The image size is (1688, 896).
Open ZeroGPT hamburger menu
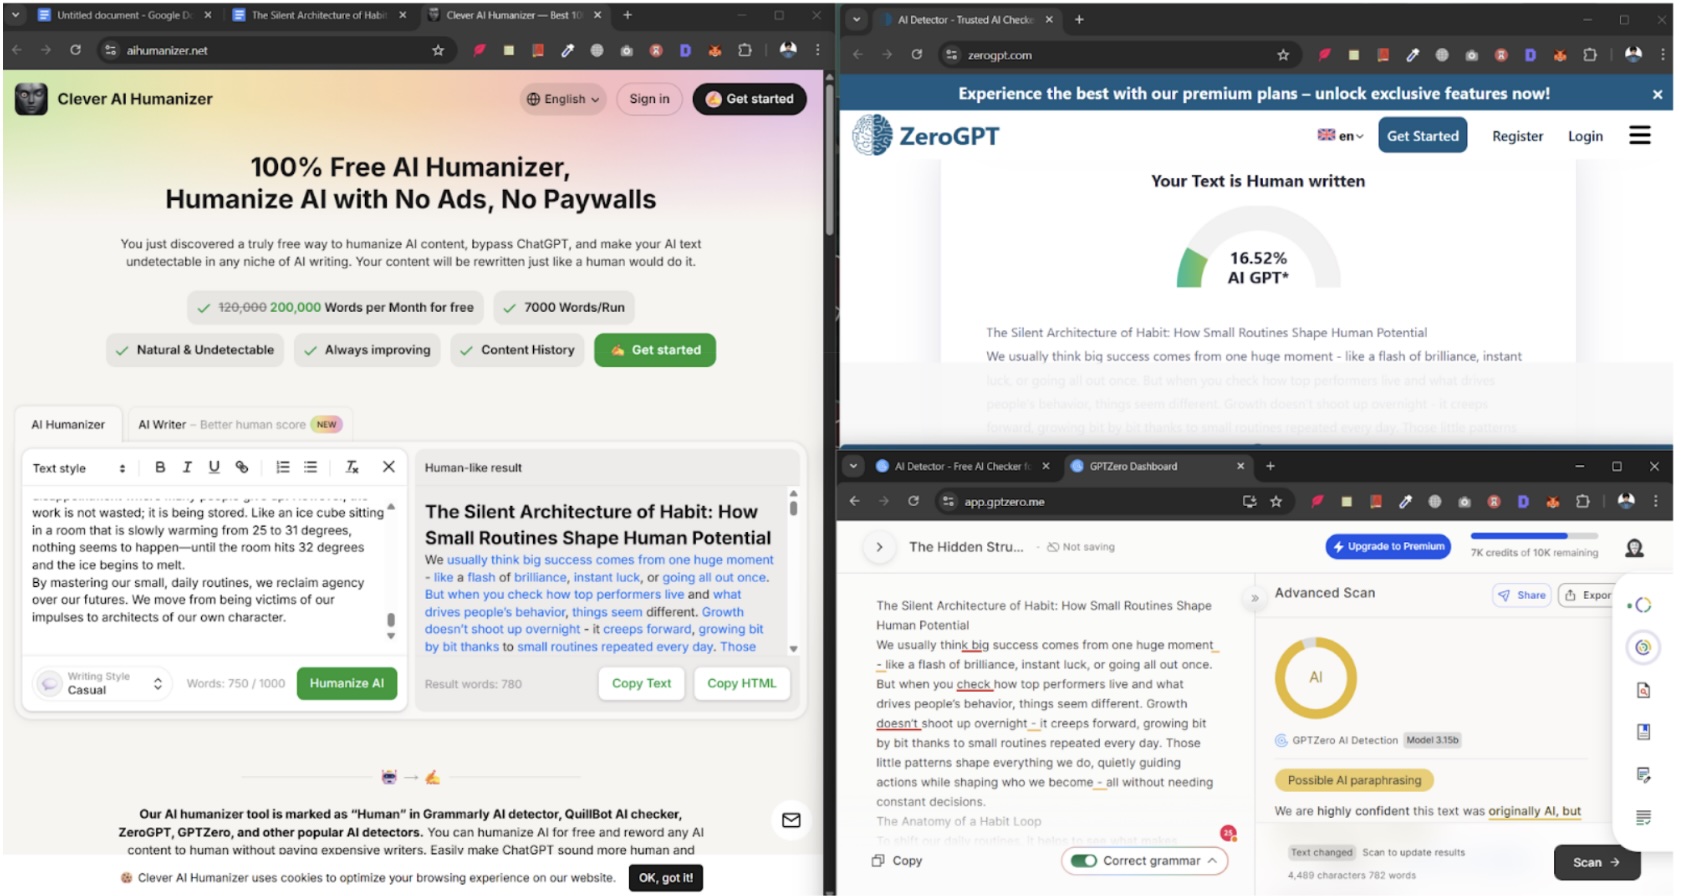coord(1640,135)
